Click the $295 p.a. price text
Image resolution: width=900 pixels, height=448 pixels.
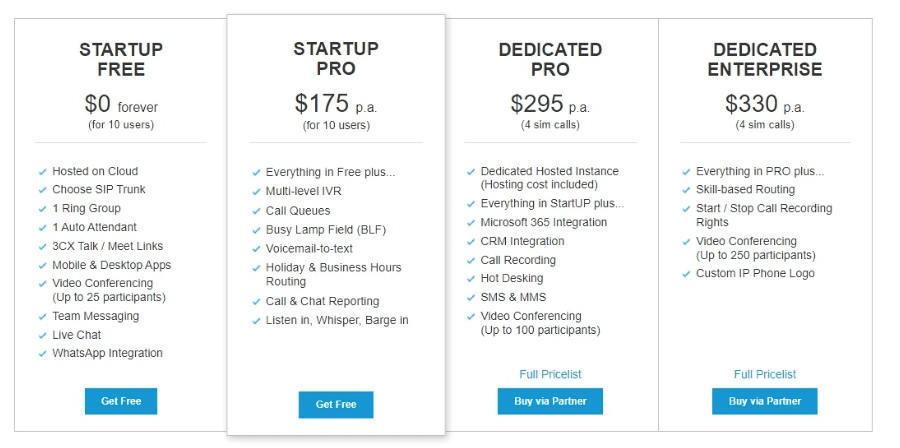pos(550,104)
